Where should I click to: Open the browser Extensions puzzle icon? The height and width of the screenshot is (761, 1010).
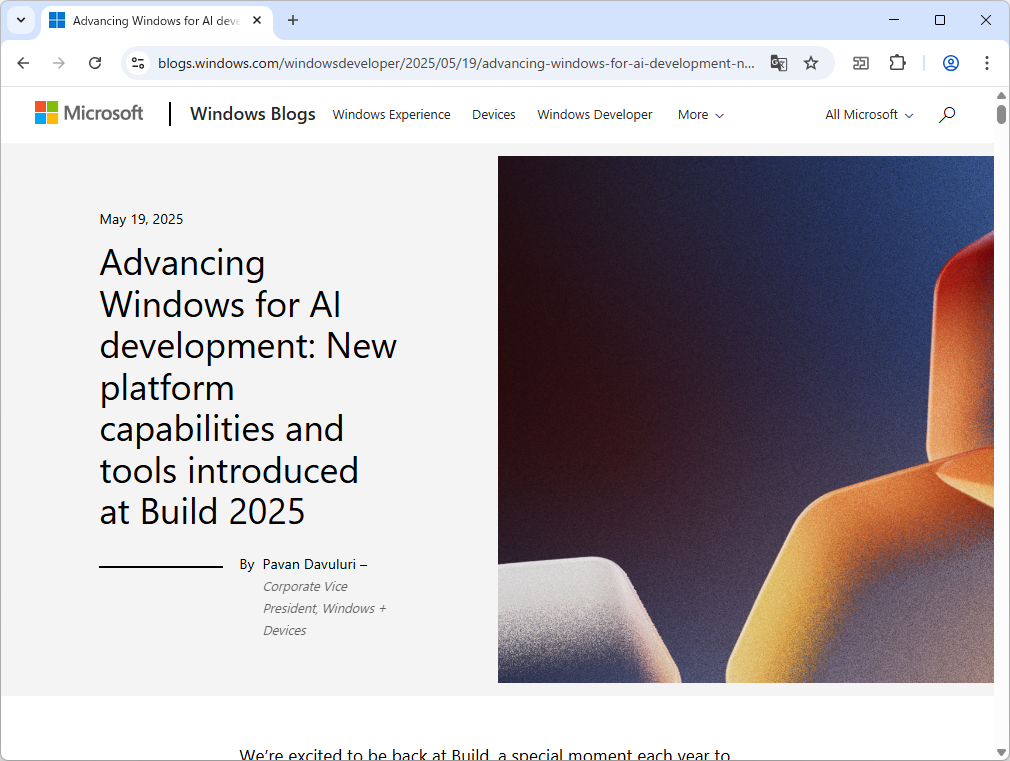[897, 62]
